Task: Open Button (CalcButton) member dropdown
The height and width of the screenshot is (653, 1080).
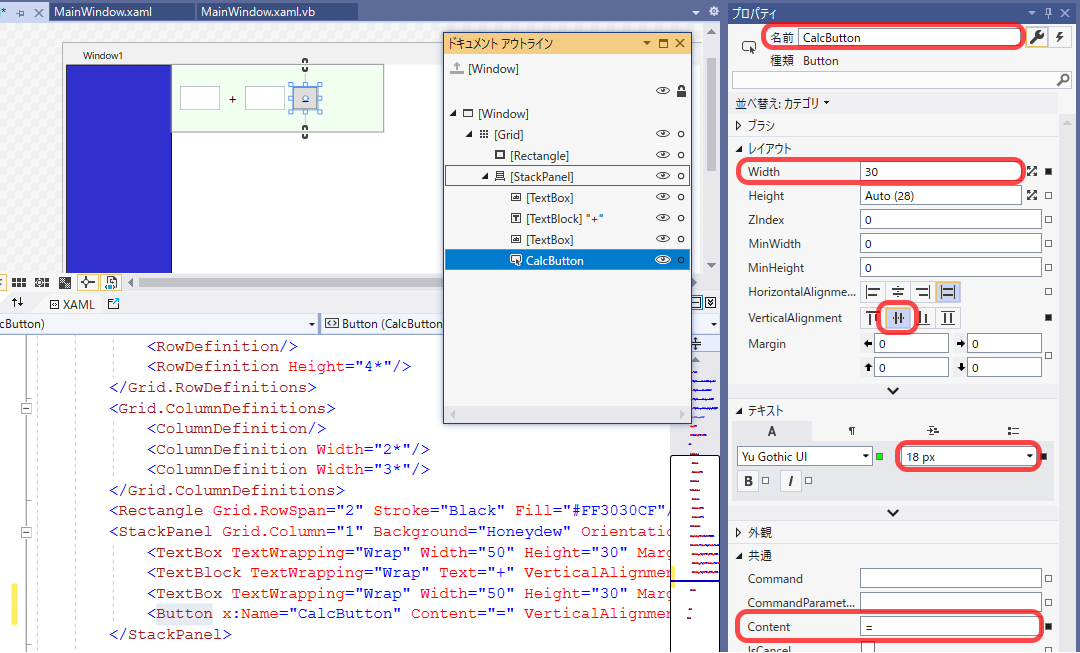Action: (714, 324)
